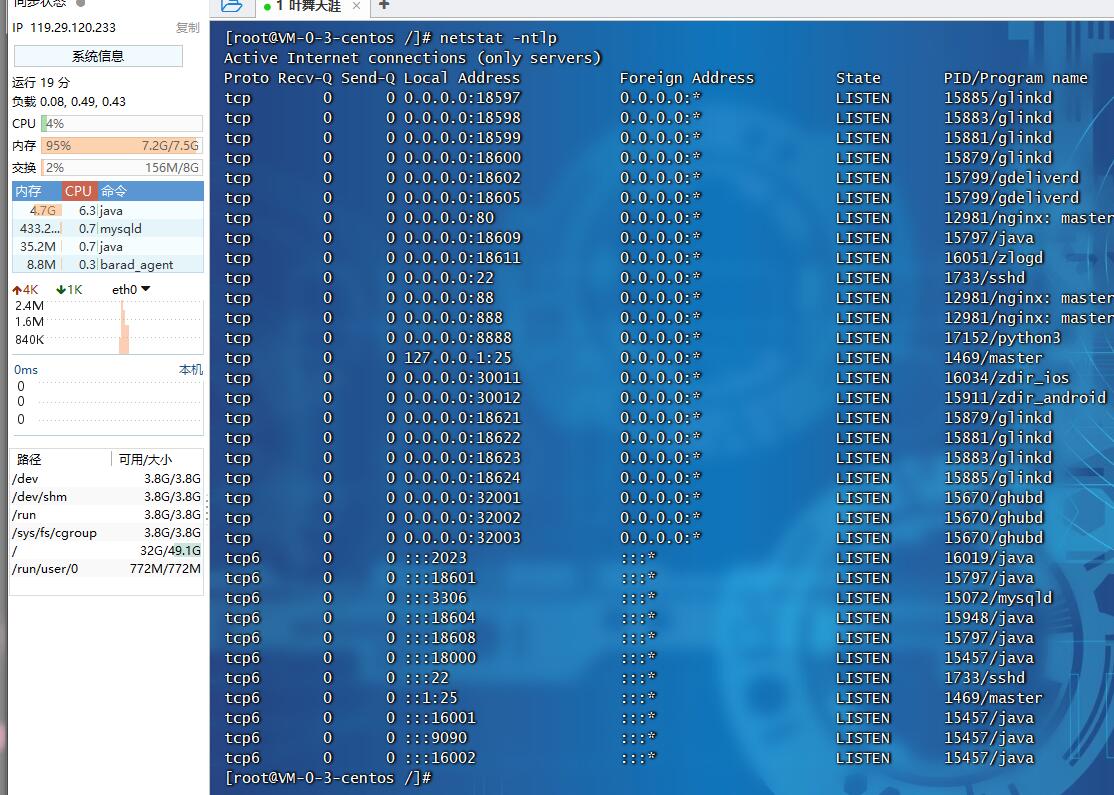Select the java process using 4.7G
The image size is (1114, 795).
(x=108, y=210)
